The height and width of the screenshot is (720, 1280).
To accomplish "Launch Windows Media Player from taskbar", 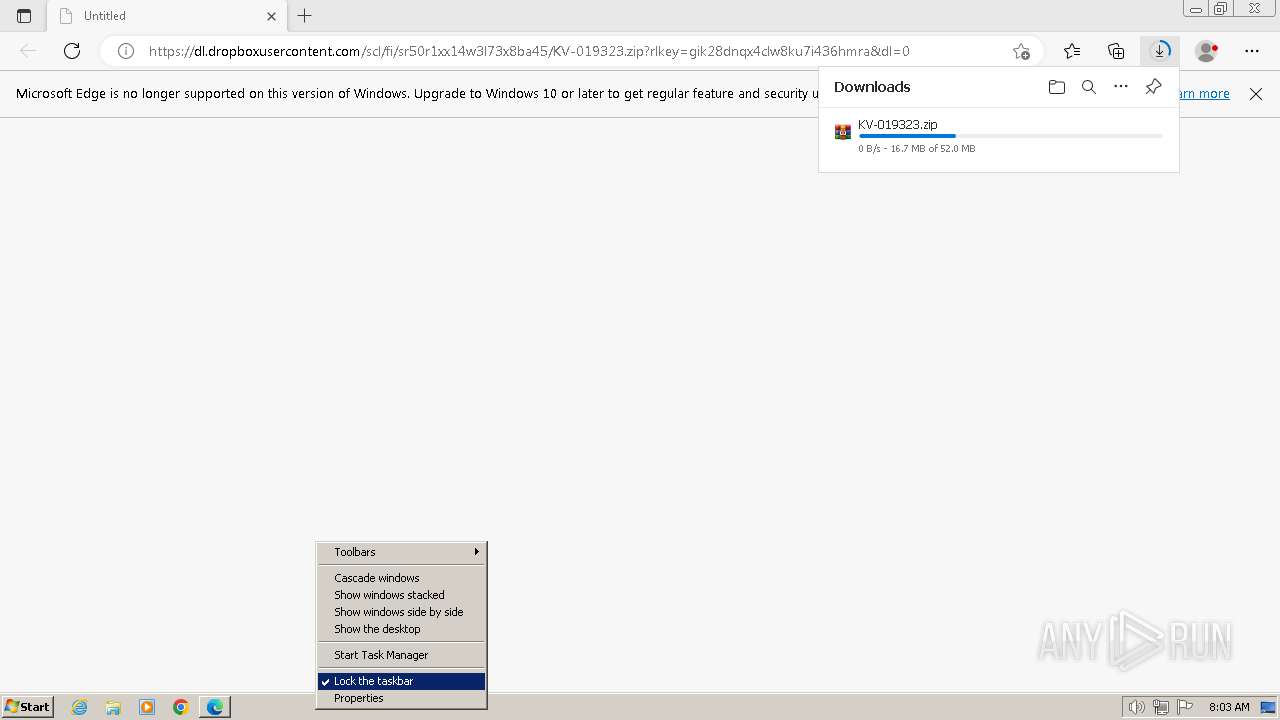I will tap(147, 707).
